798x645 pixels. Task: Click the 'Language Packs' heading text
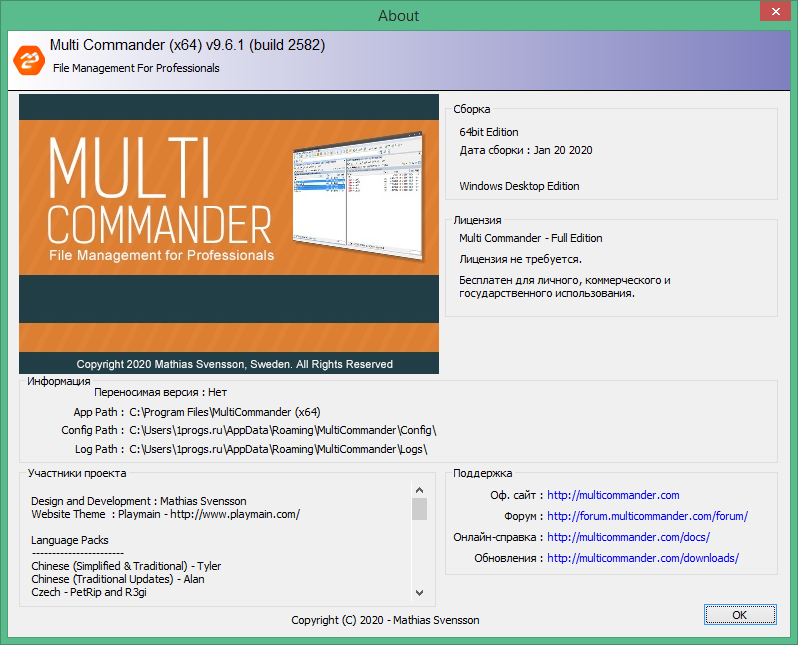coord(70,540)
